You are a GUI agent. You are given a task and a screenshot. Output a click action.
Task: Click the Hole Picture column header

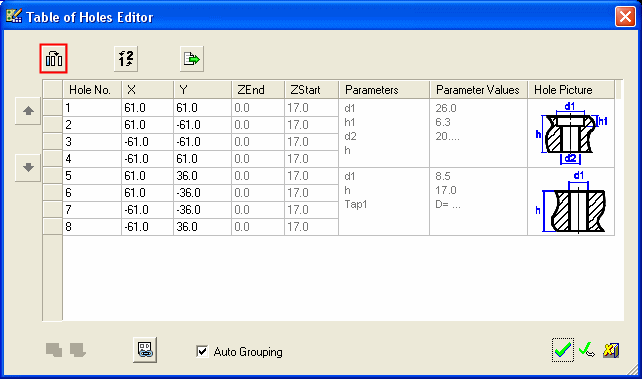coord(571,90)
